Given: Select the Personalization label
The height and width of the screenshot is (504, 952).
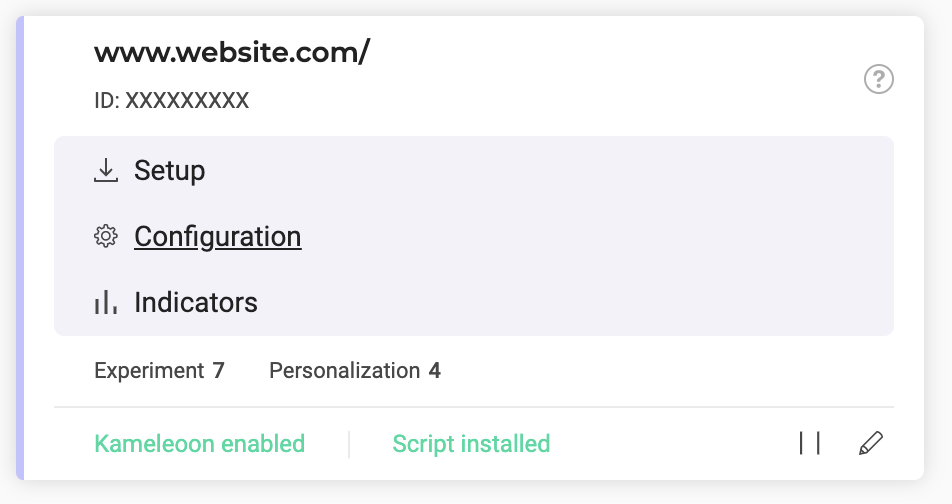Looking at the screenshot, I should (x=344, y=371).
